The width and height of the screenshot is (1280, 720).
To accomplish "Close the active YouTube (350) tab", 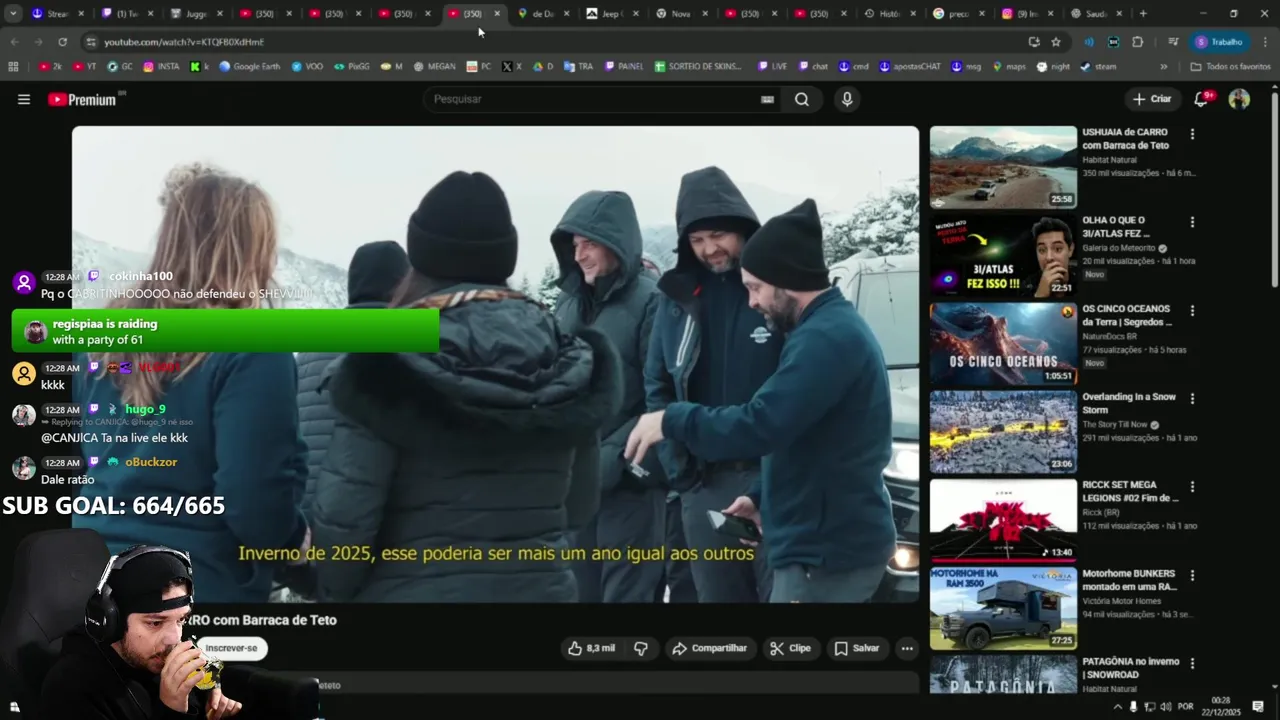I will click(497, 14).
